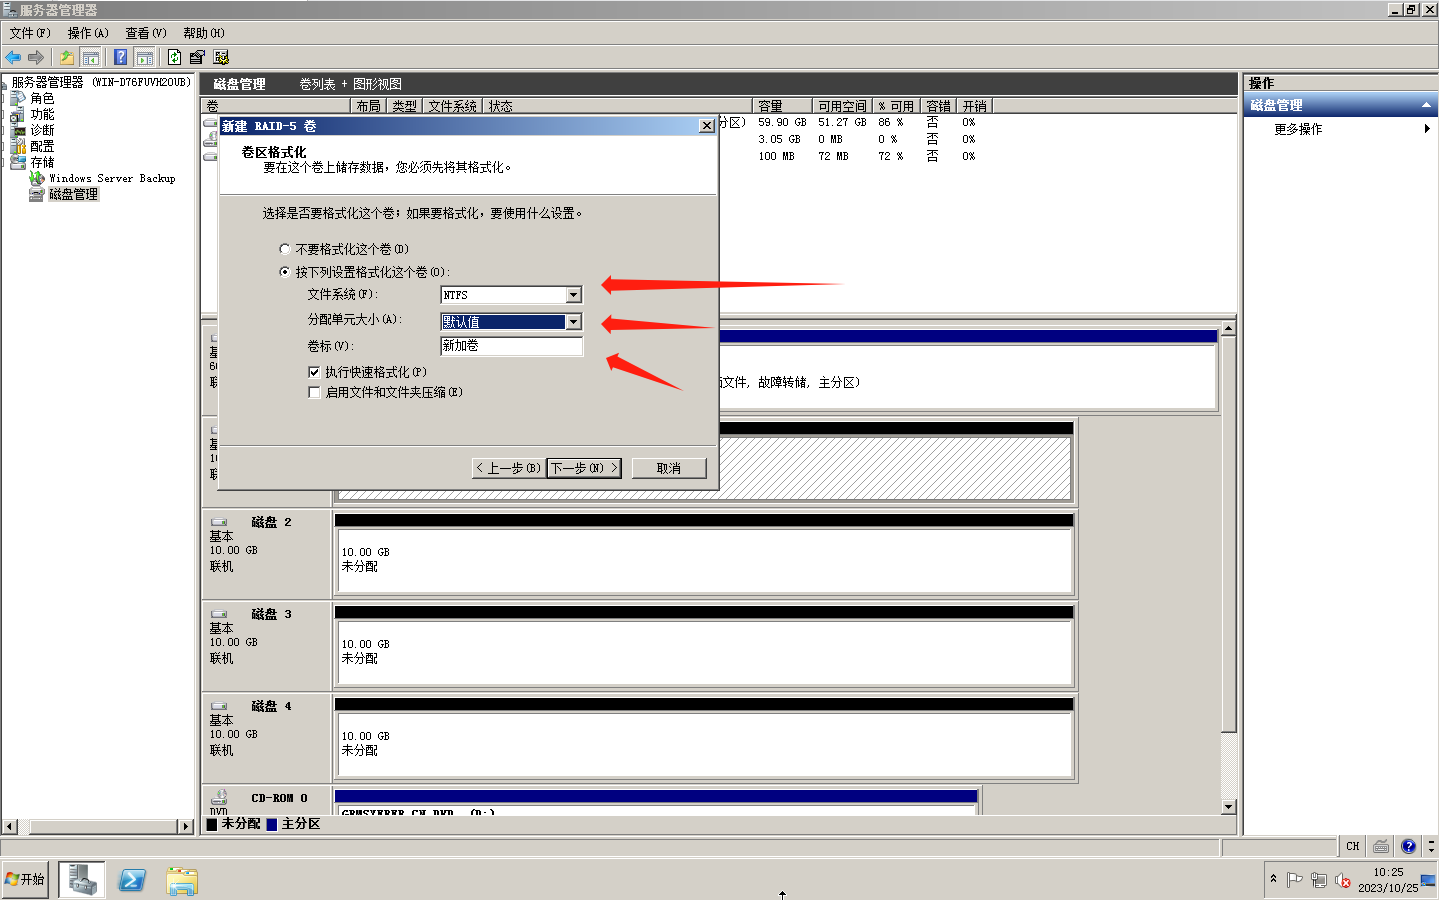Click the unallocated 10.00 GB area of 磁盘 3
This screenshot has width=1439, height=900.
[704, 652]
